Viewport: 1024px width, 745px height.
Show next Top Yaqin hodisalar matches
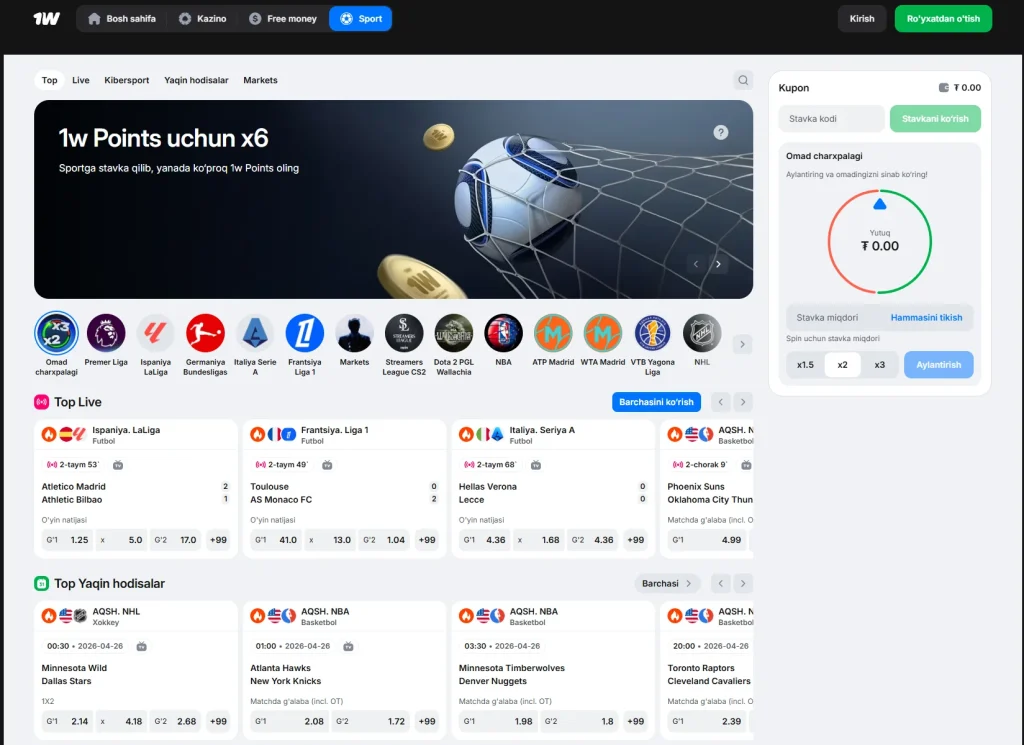743,584
